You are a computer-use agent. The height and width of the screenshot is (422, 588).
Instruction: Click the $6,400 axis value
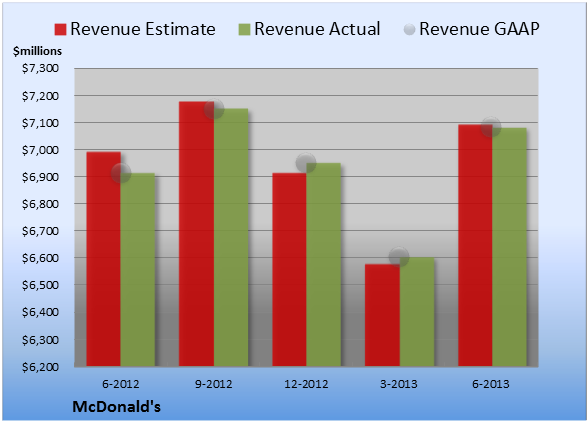[40, 312]
